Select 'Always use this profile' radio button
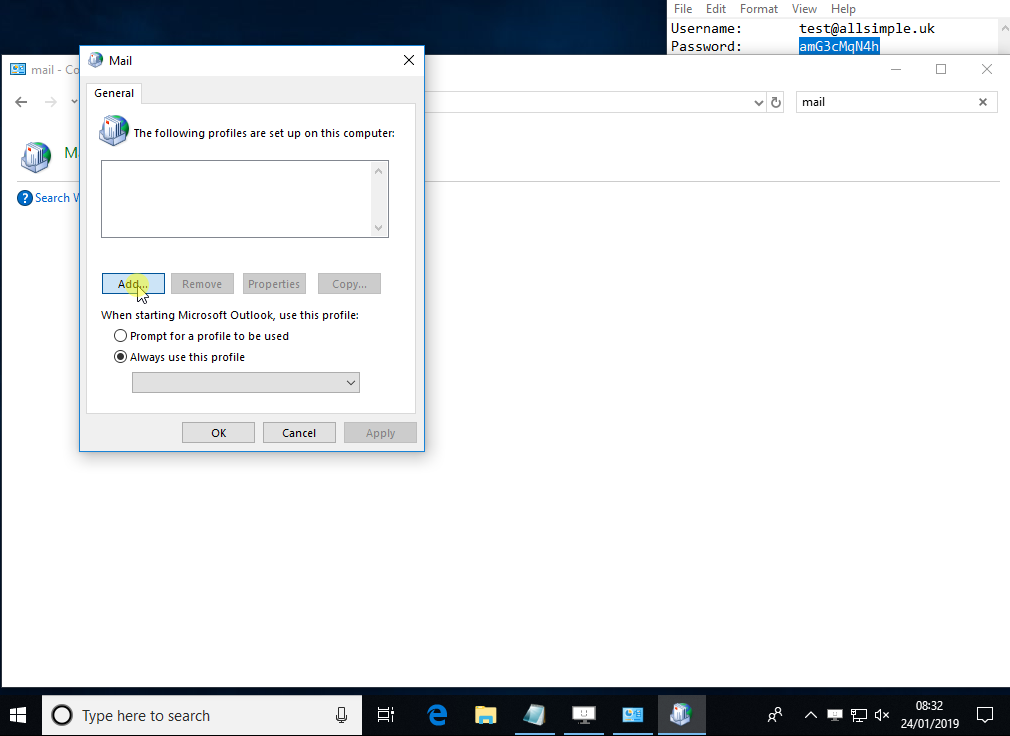The height and width of the screenshot is (736, 1010). point(121,357)
